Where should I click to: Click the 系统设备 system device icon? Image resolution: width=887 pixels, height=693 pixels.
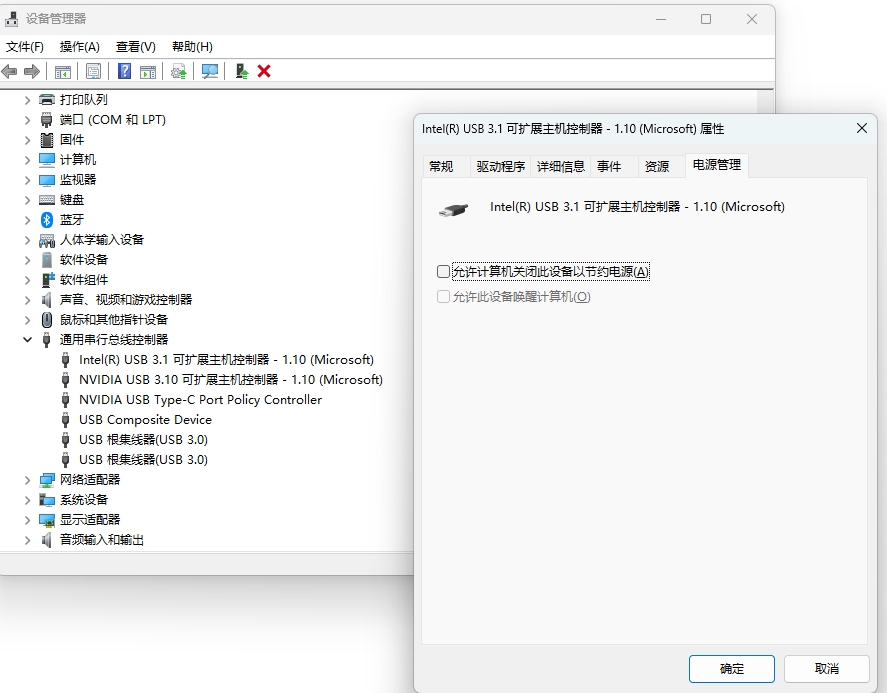(47, 500)
